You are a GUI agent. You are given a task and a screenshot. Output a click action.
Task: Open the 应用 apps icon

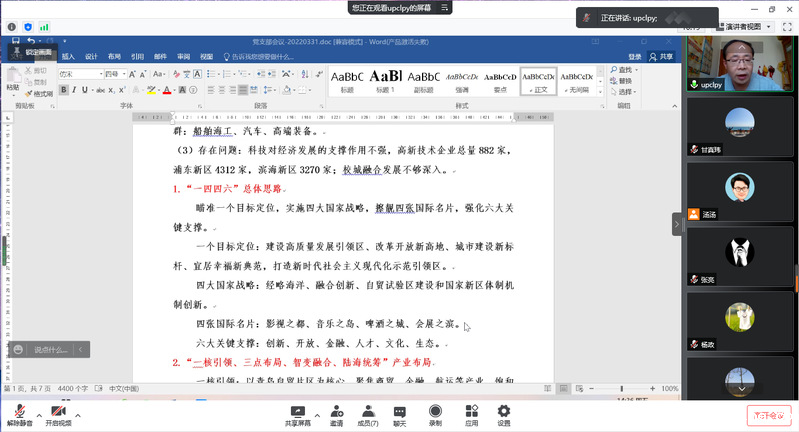click(x=471, y=416)
